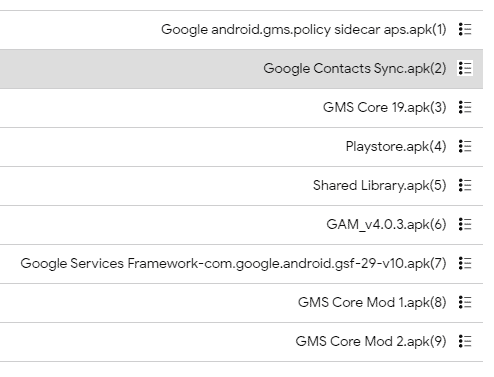Open list icon for GMS Core Mod 2.apk
This screenshot has width=494, height=377.
point(465,341)
